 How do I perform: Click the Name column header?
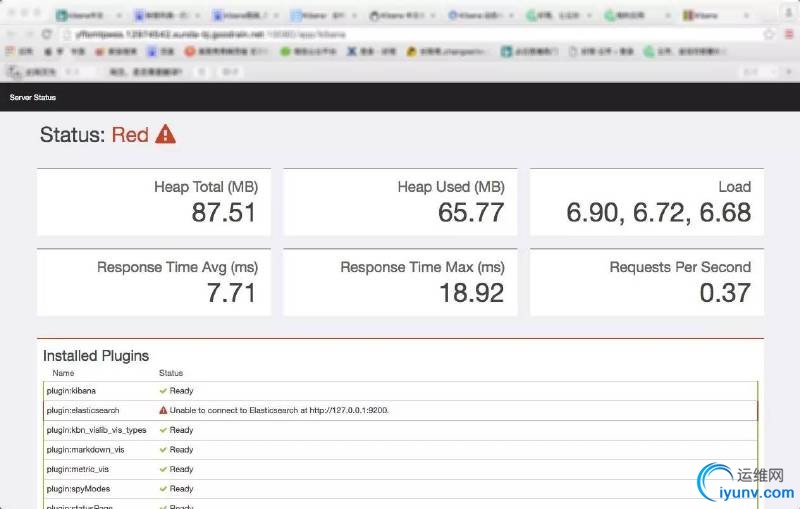click(x=63, y=373)
